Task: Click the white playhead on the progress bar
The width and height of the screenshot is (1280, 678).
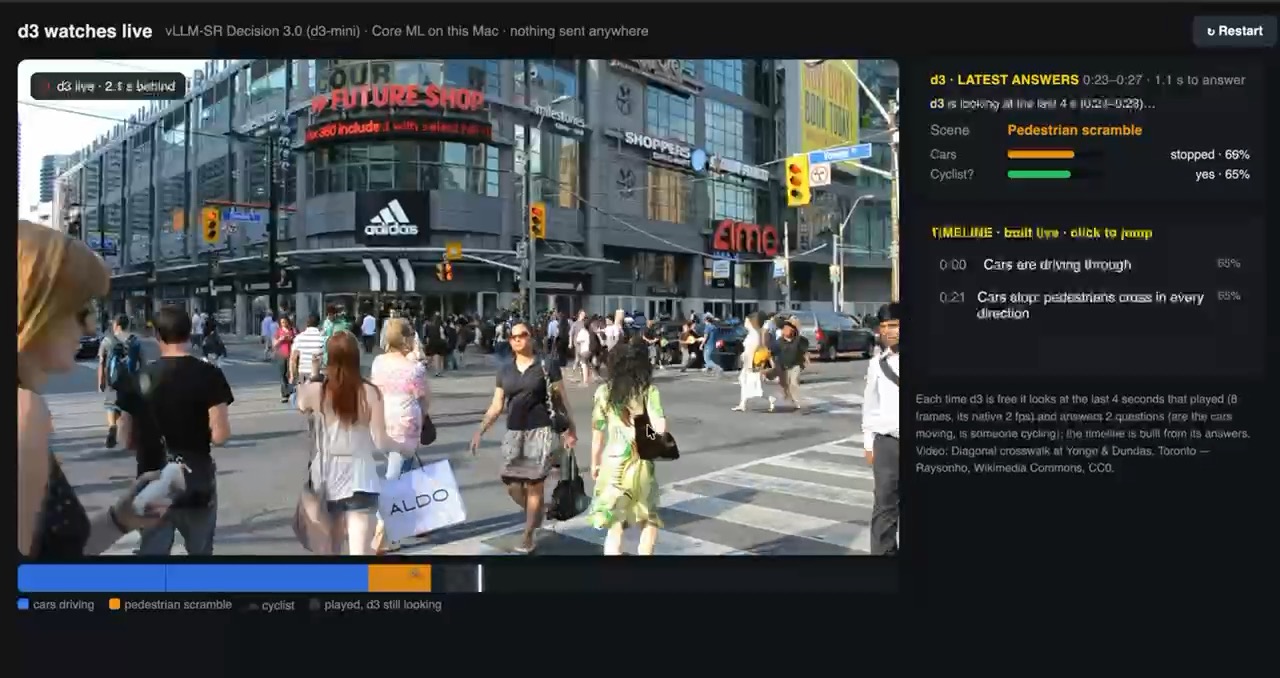Action: click(x=480, y=578)
